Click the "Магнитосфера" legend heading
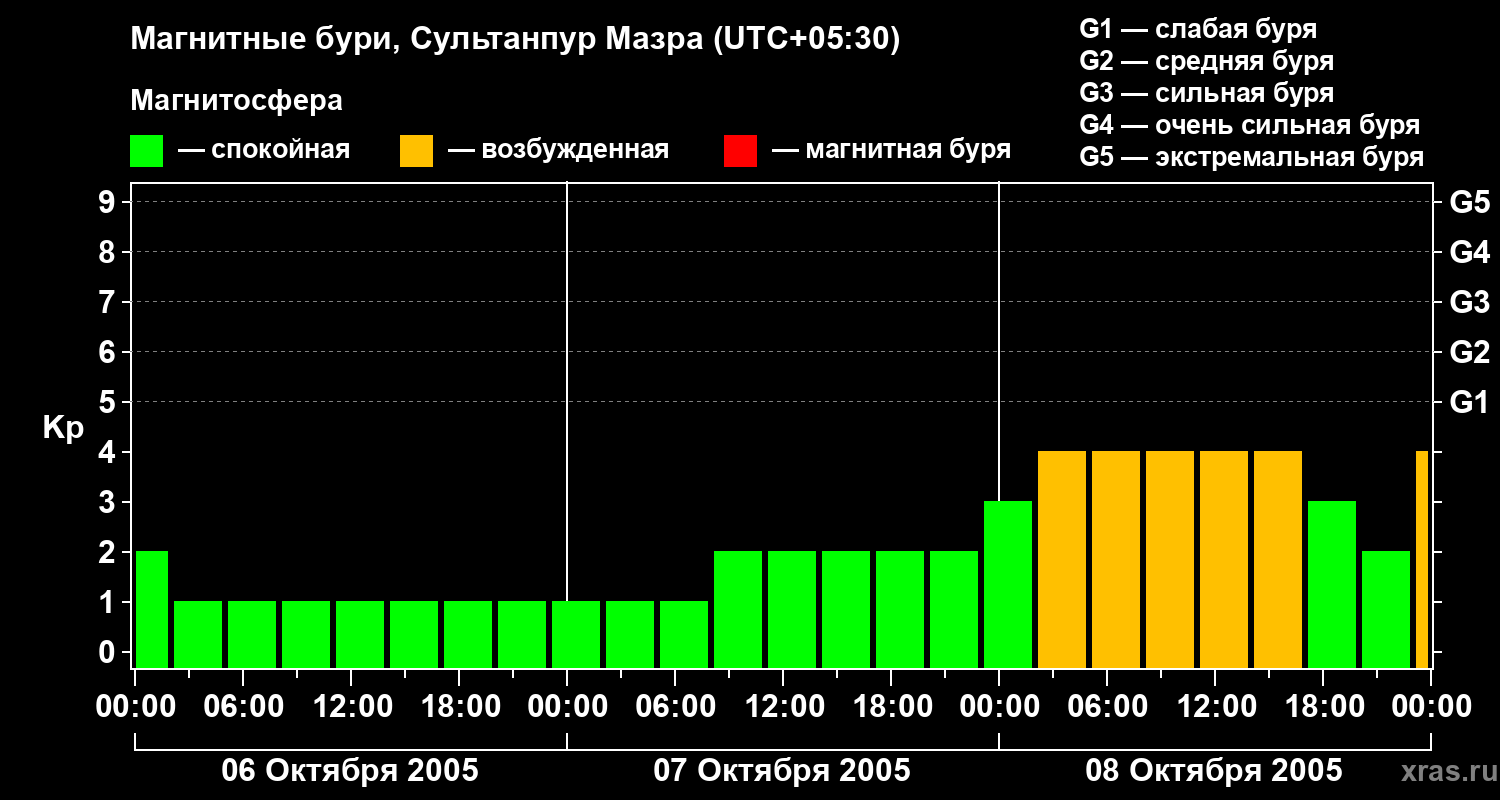1500x800 pixels. point(236,101)
